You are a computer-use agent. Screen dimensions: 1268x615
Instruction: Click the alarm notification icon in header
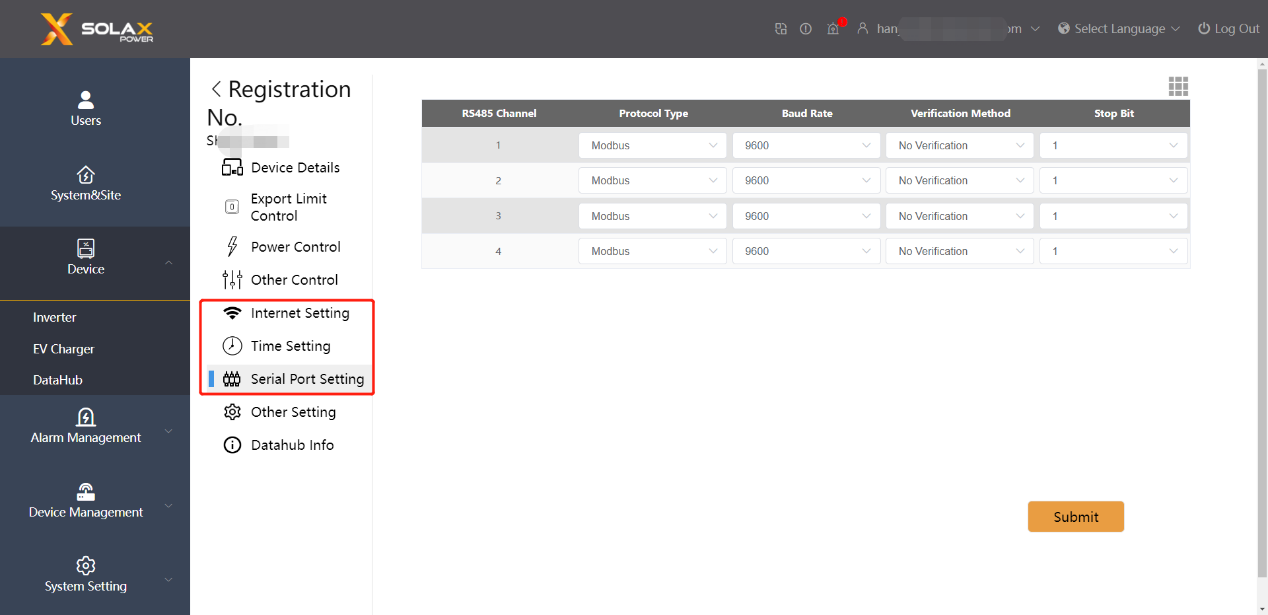pyautogui.click(x=833, y=29)
